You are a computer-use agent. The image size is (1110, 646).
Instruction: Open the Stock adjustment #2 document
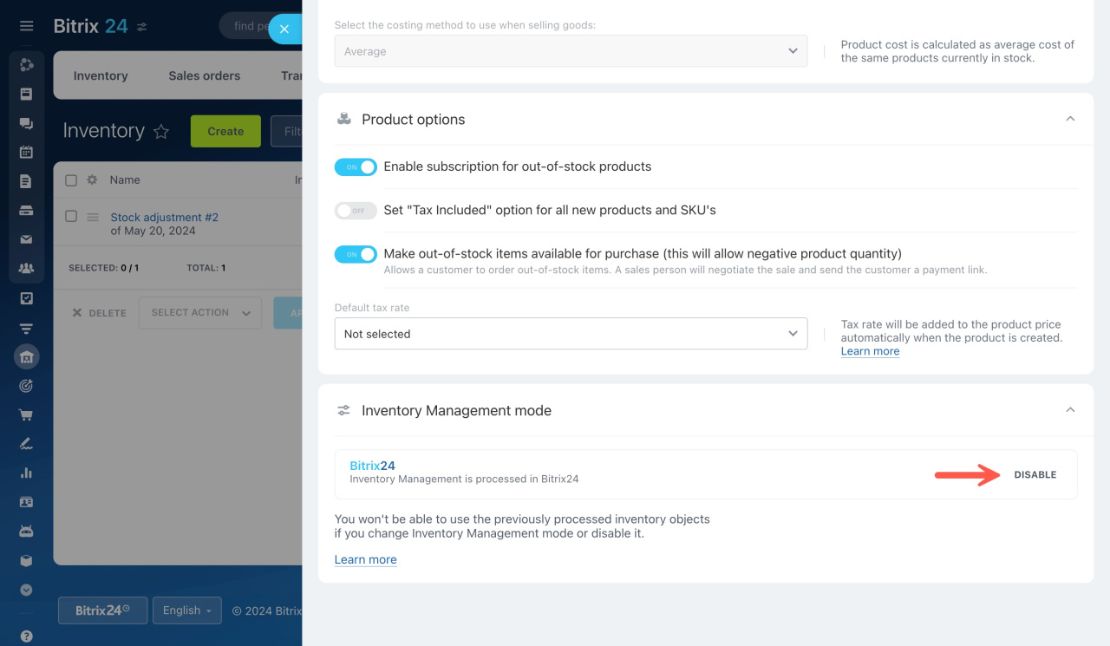coord(164,217)
